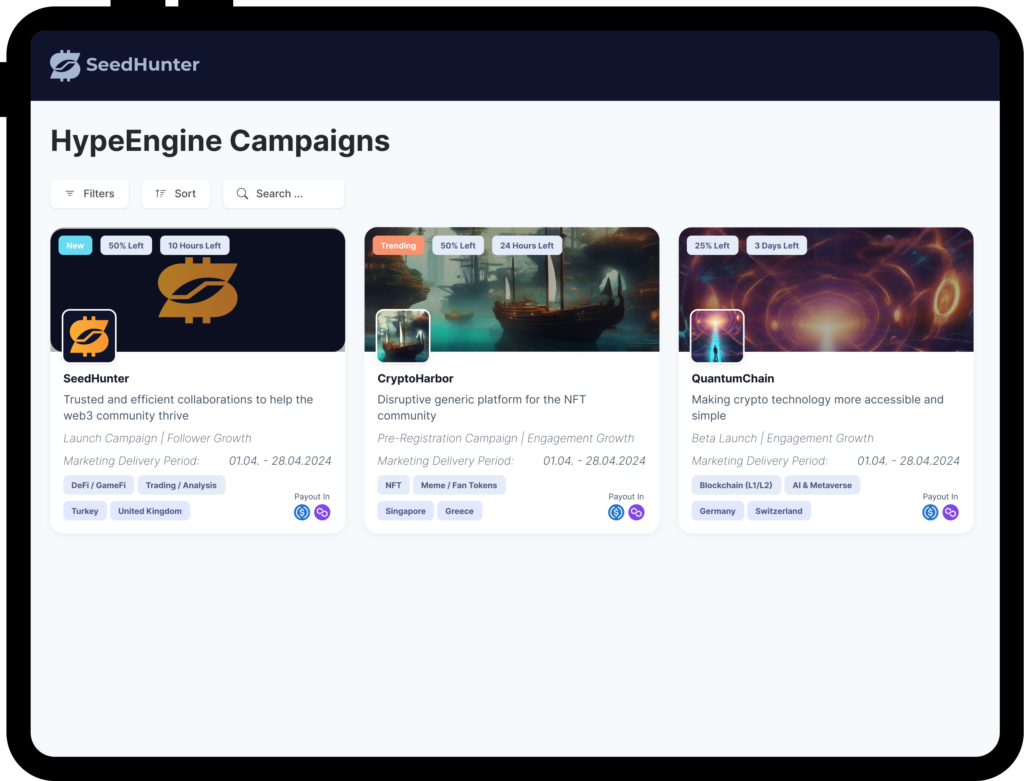The width and height of the screenshot is (1024, 781).
Task: Click SeedHunter's Marketing Delivery Period dates
Action: pyautogui.click(x=280, y=461)
